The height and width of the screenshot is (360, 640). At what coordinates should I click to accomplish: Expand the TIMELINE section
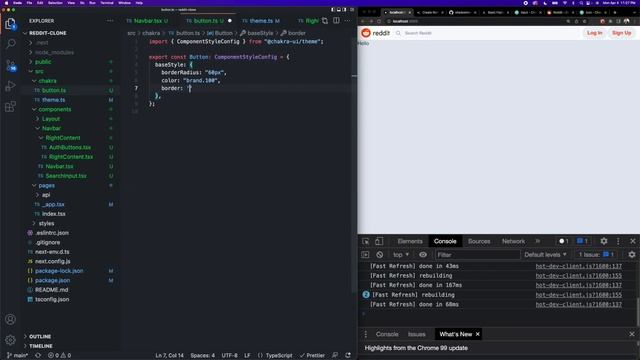(x=40, y=346)
